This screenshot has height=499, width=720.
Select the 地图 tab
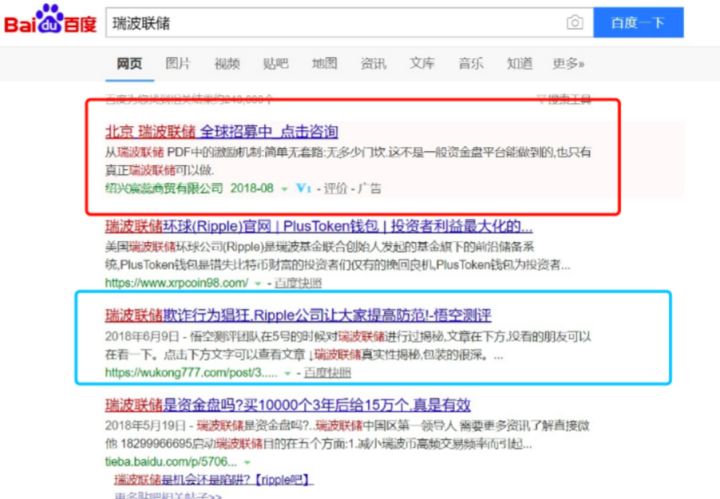click(x=324, y=64)
